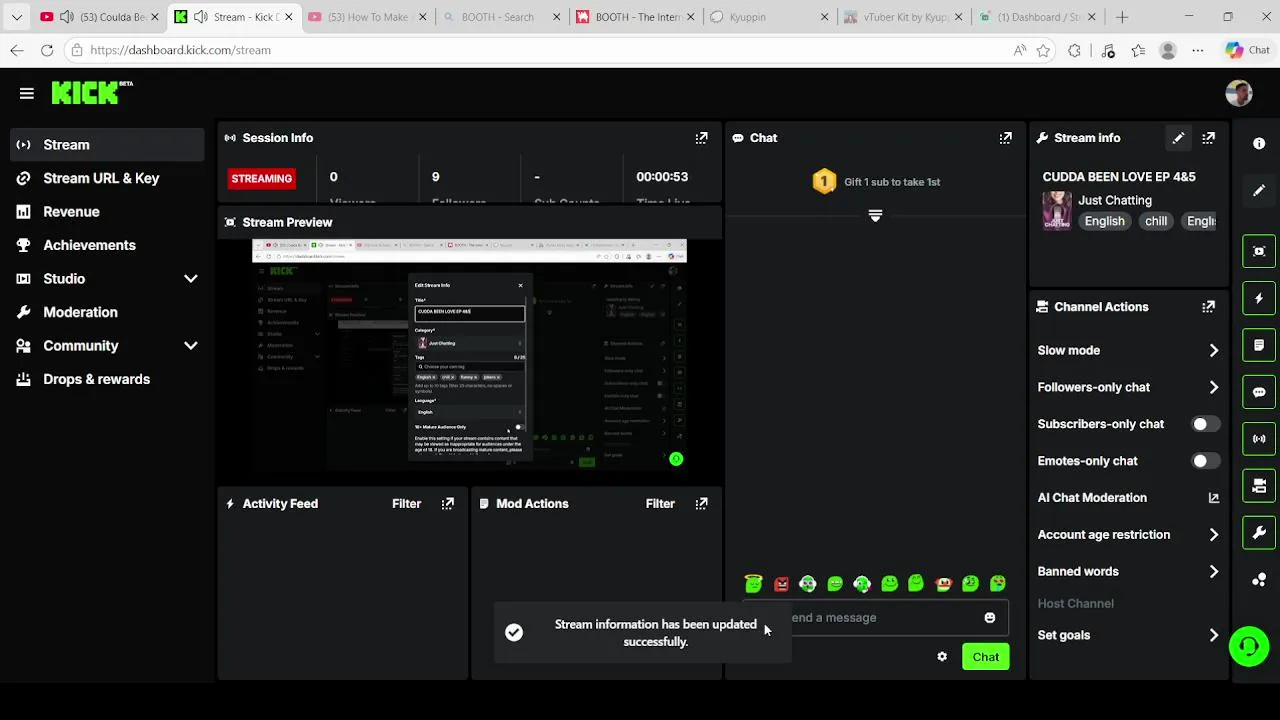Image resolution: width=1280 pixels, height=720 pixels.
Task: Click the info icon in right sidebar
Action: [1259, 144]
